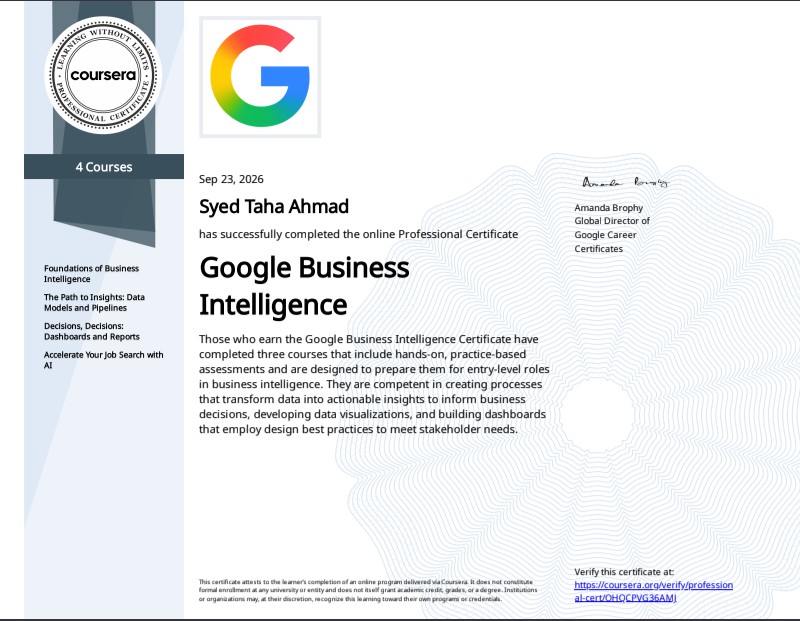
Task: Click the Amanda Brophy signature
Action: (x=625, y=182)
